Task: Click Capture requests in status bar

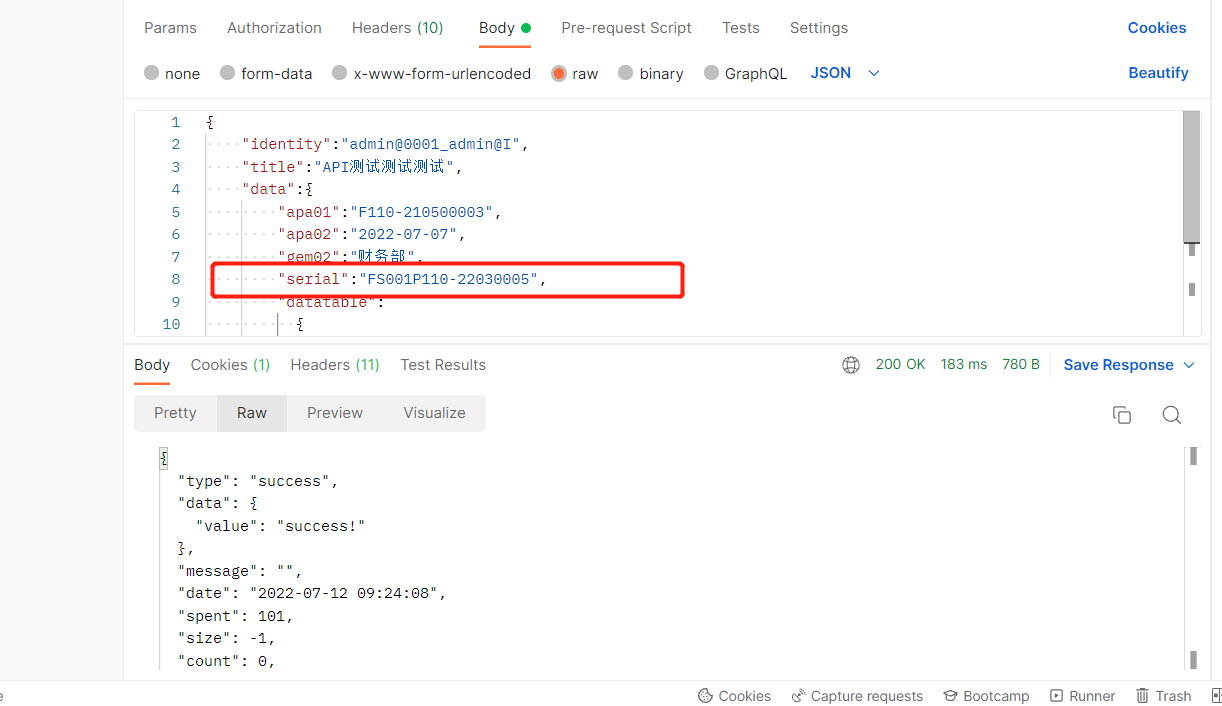Action: (x=857, y=696)
